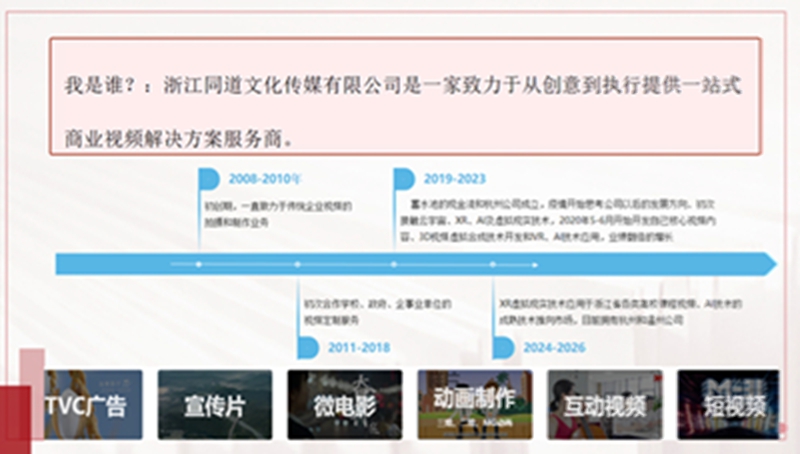Click the 微电影 thumbnail

(x=345, y=405)
